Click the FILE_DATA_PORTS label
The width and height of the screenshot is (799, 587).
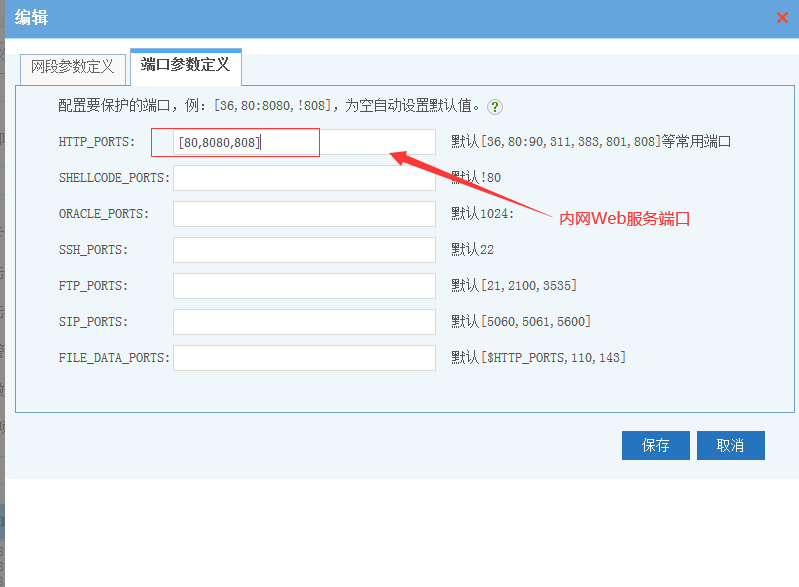(x=114, y=358)
